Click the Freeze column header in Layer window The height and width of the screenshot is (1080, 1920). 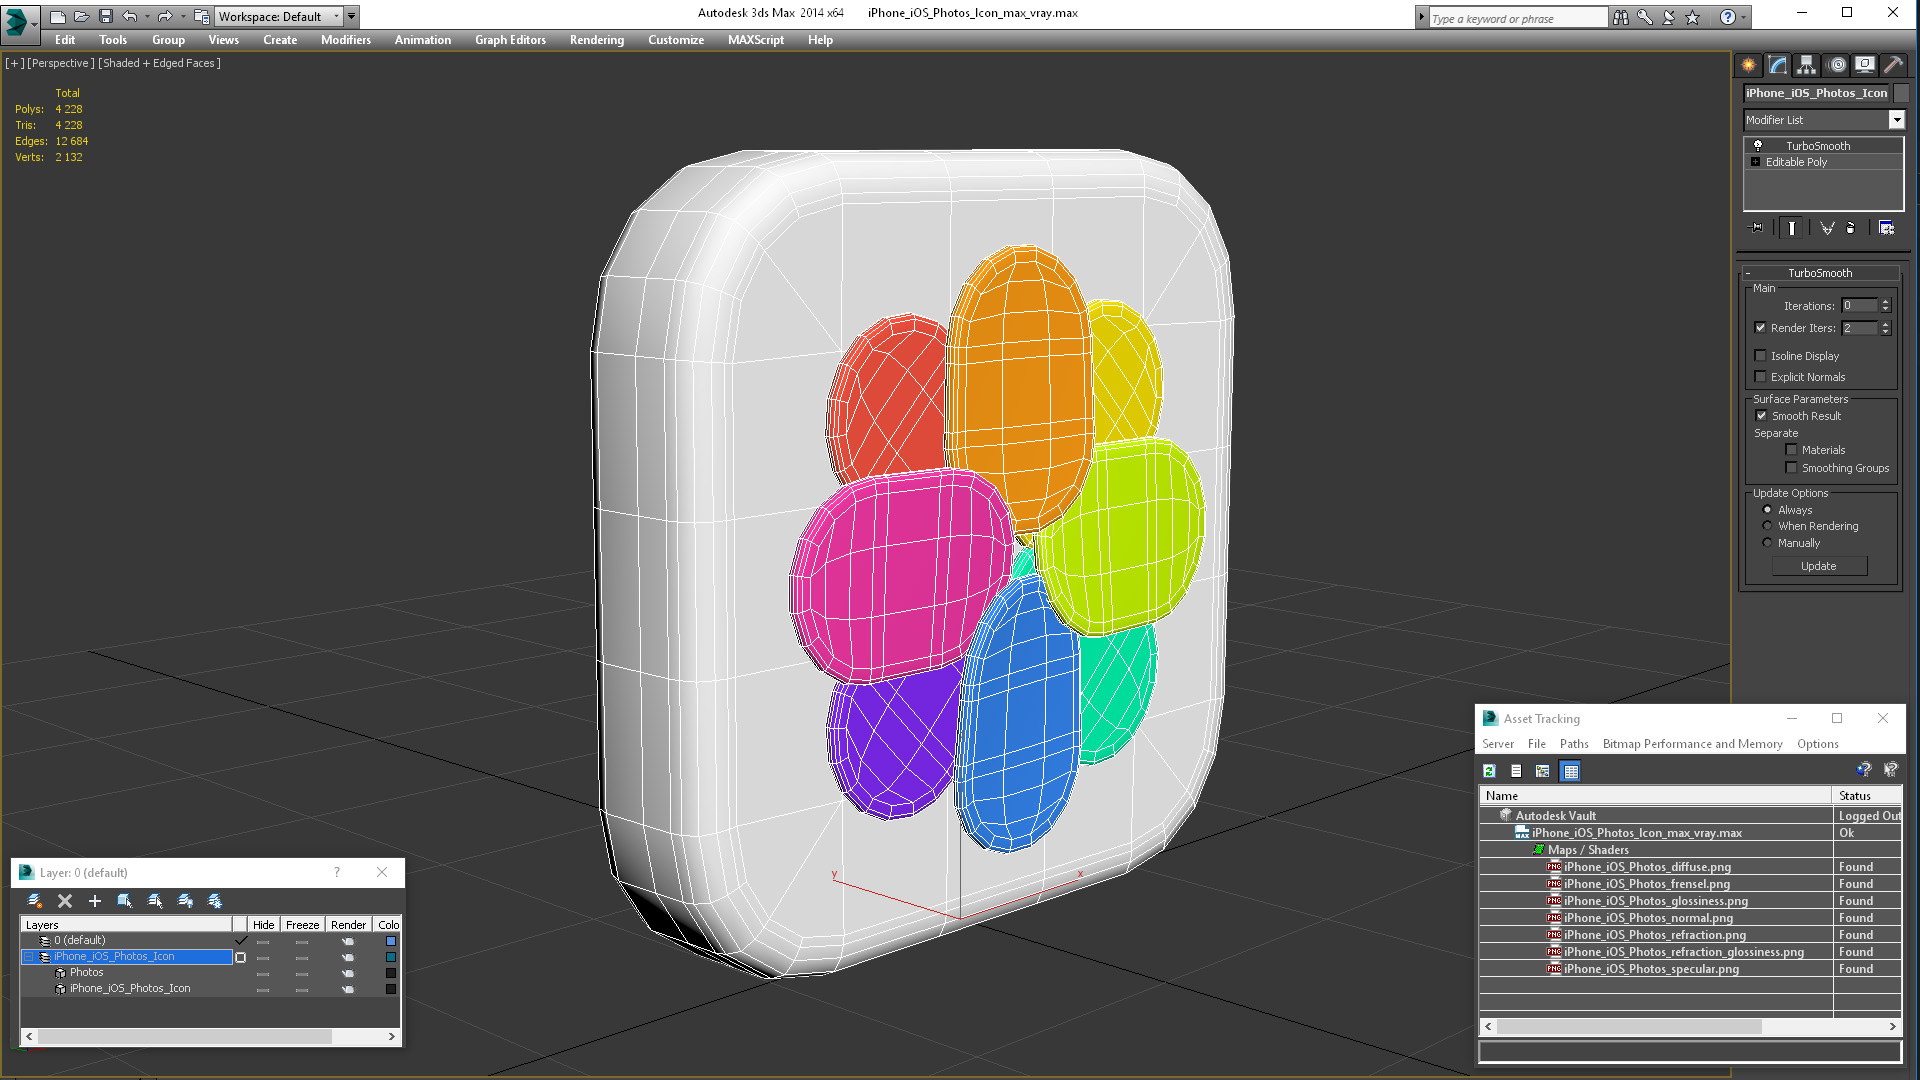click(x=302, y=925)
